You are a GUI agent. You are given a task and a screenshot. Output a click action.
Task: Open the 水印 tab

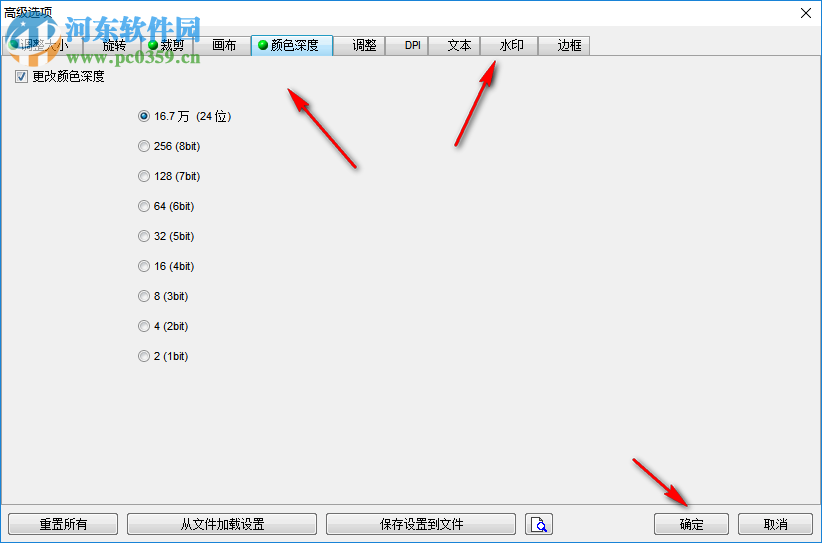(510, 46)
